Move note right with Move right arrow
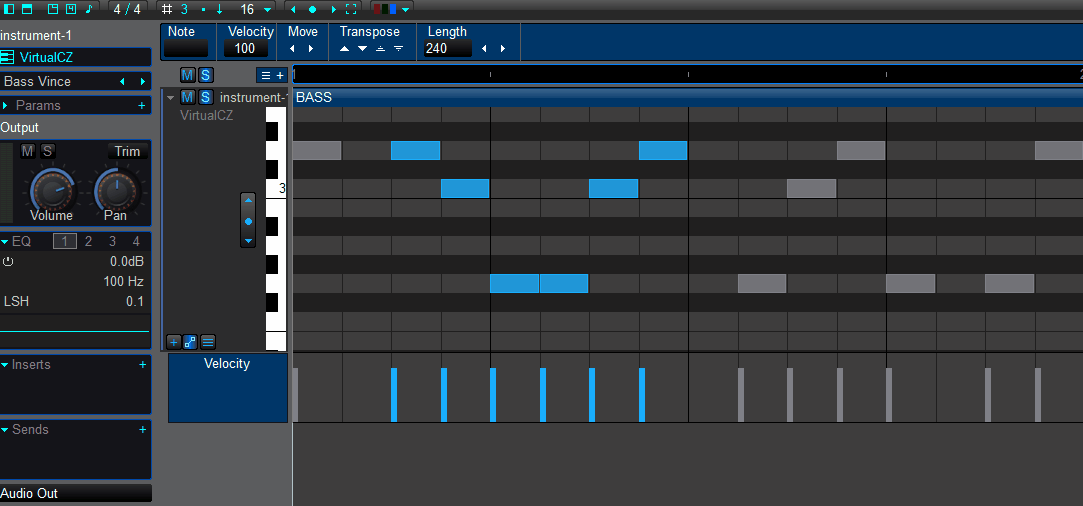 (311, 48)
